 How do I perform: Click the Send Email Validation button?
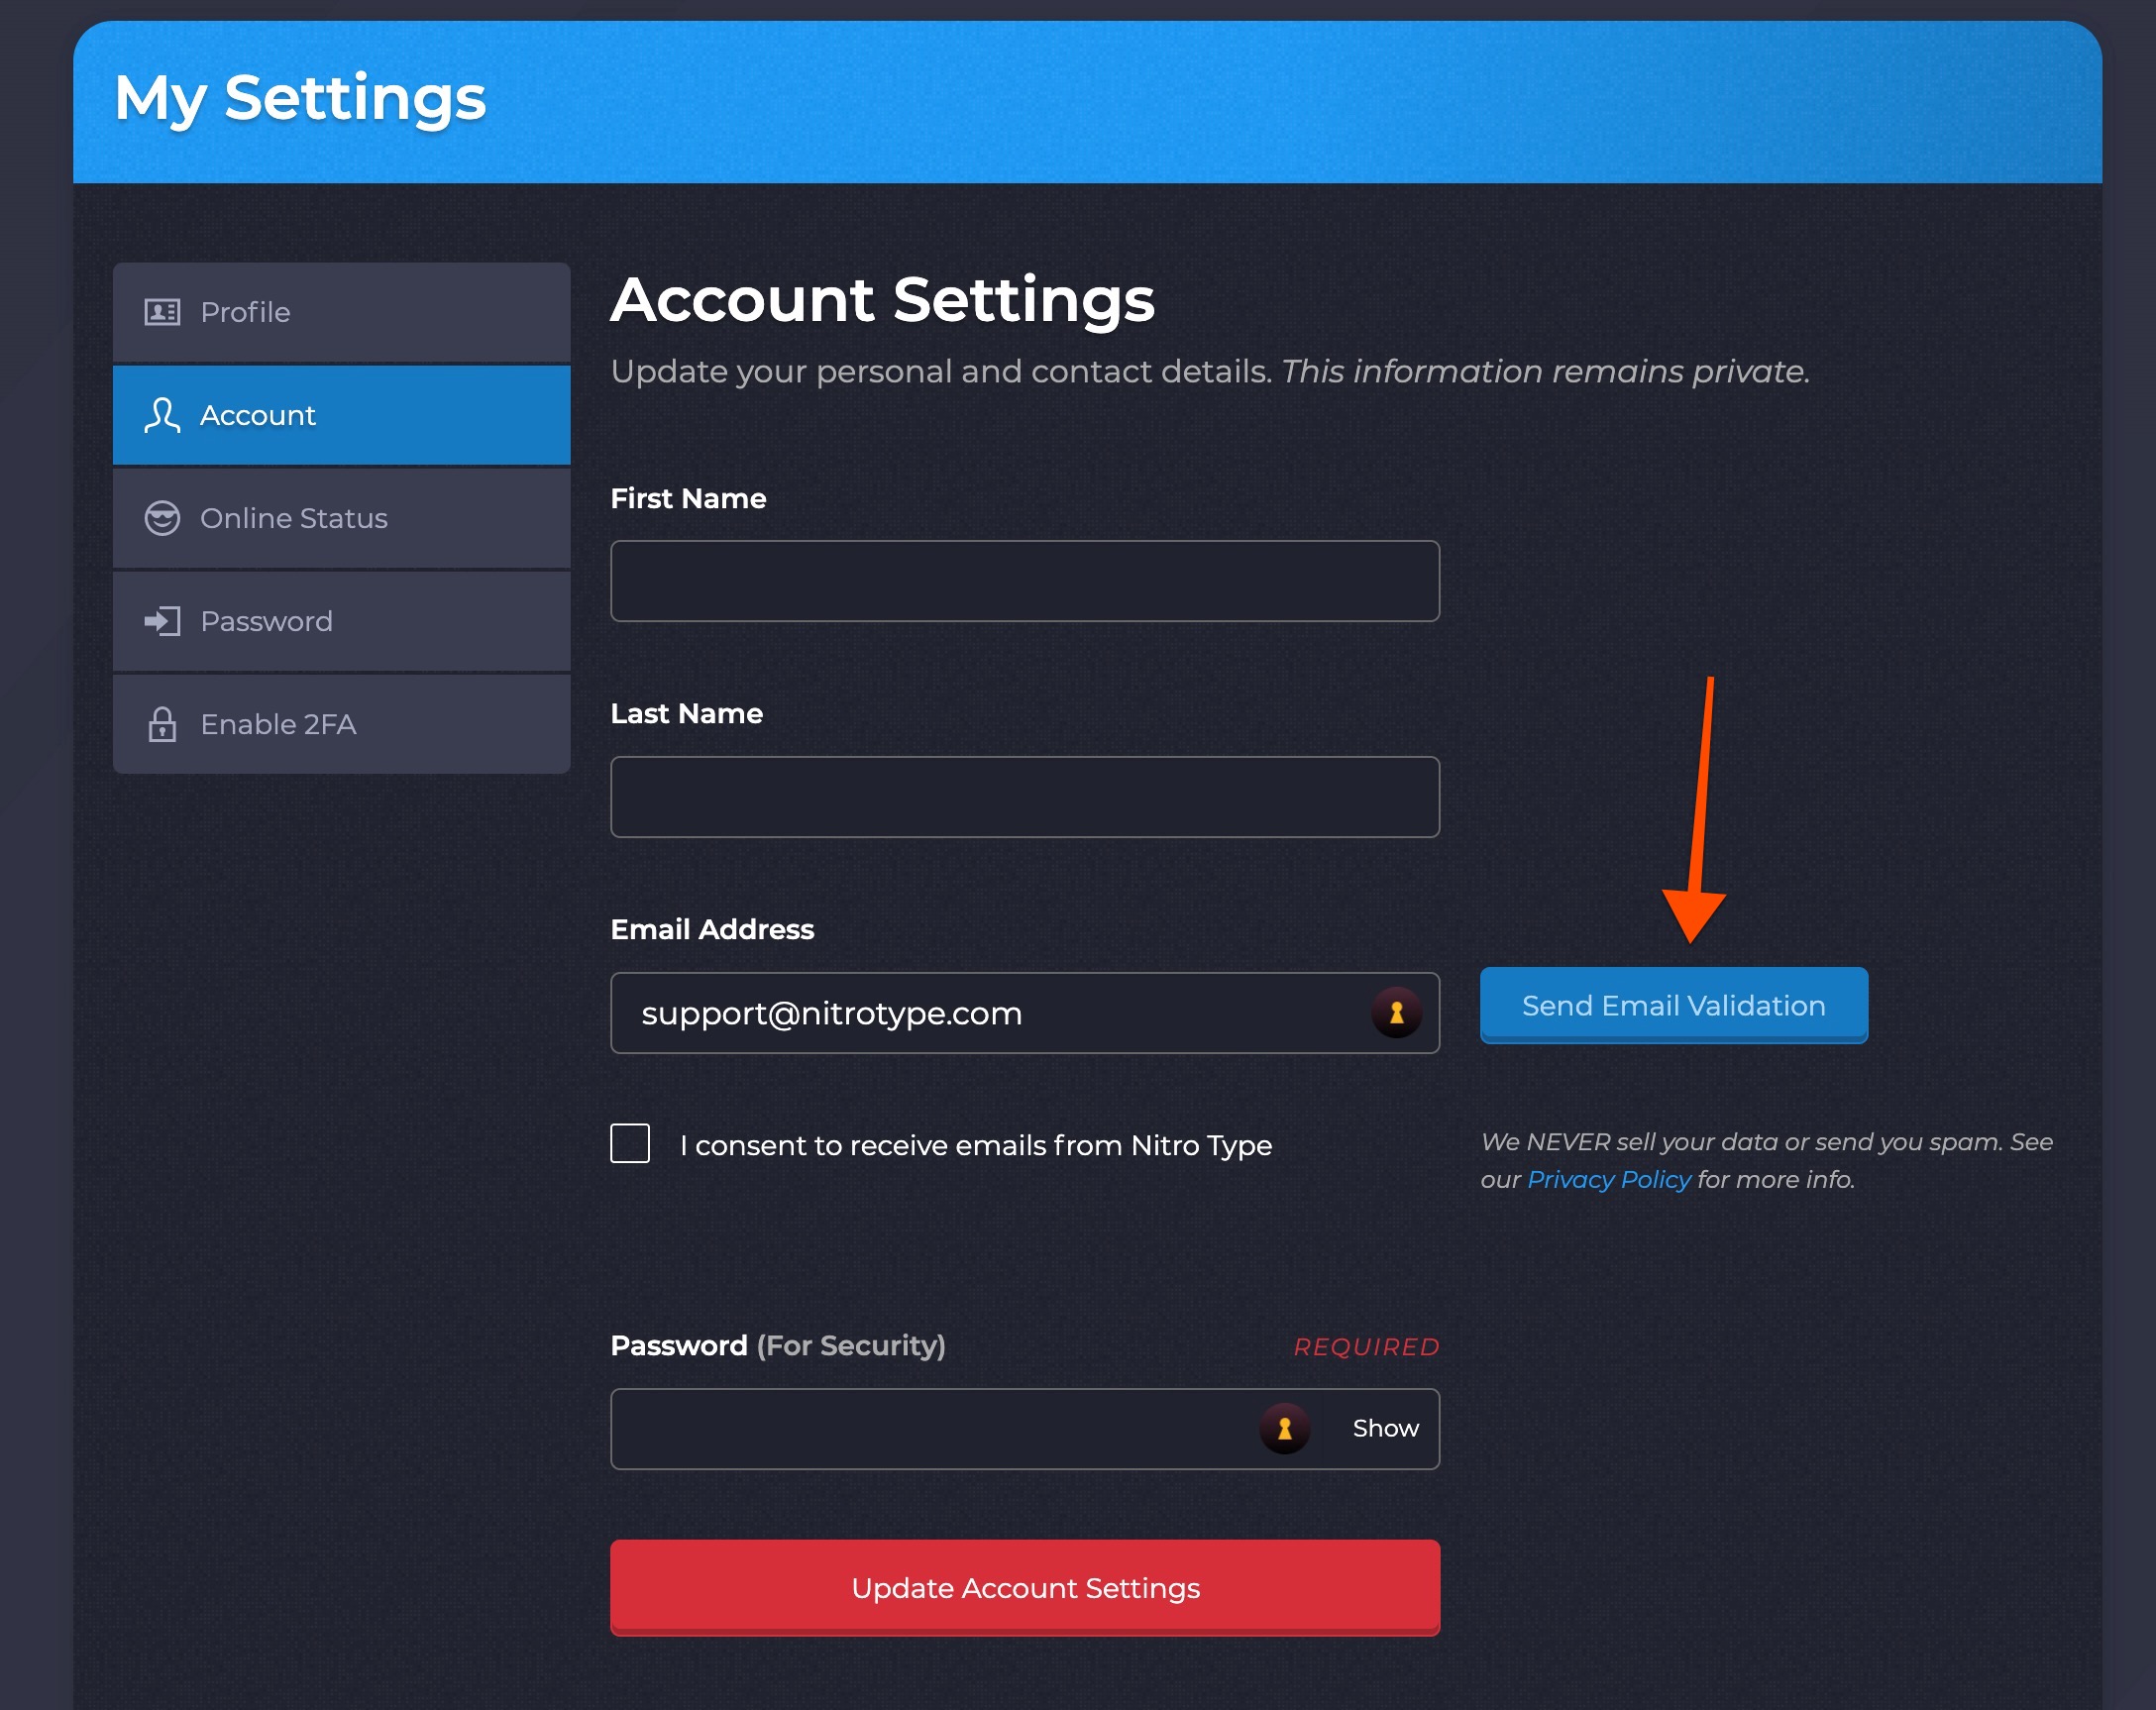click(x=1673, y=1006)
